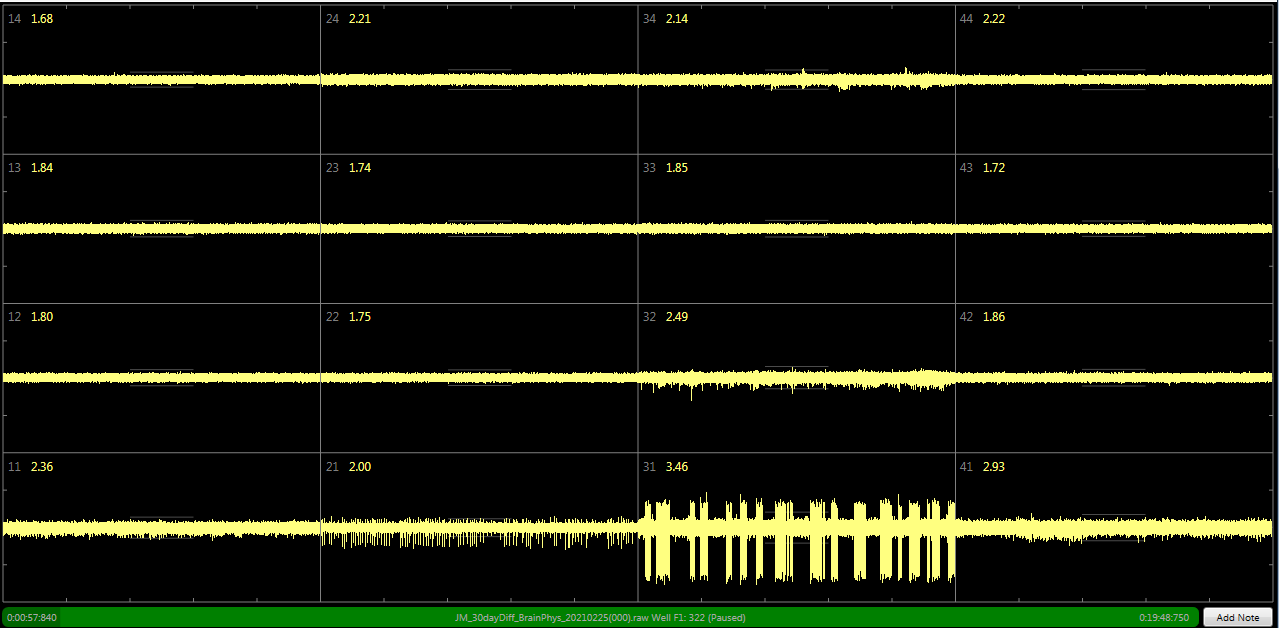Open electrode 32 waveform panel
1279x628 pixels.
(796, 377)
